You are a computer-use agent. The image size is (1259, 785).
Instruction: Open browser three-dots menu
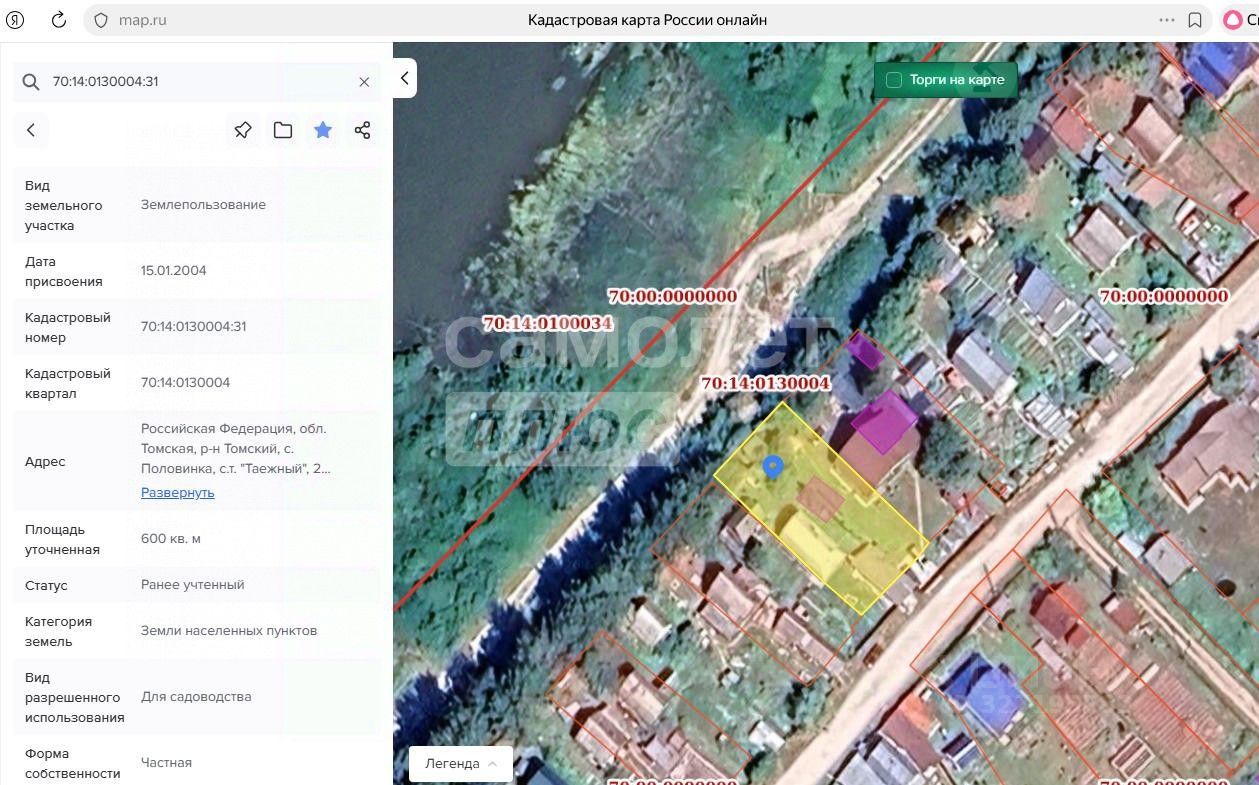click(1167, 20)
